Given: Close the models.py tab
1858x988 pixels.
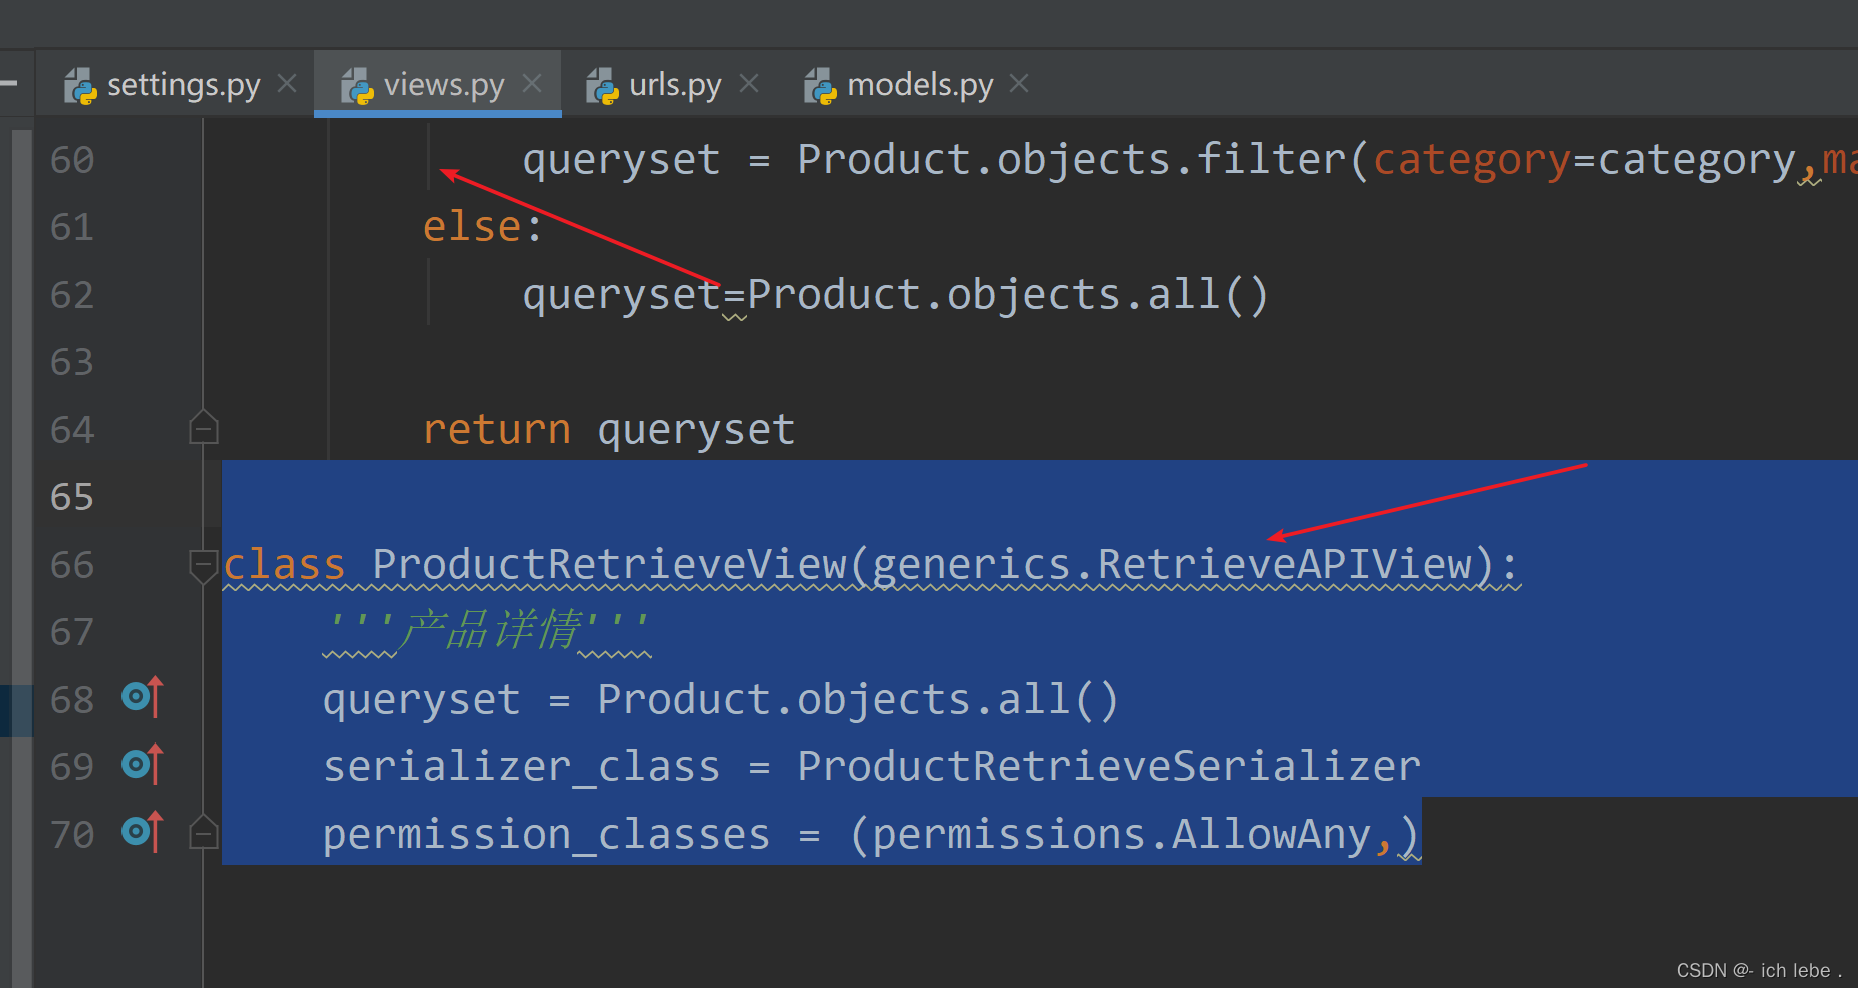Looking at the screenshot, I should coord(1019,83).
